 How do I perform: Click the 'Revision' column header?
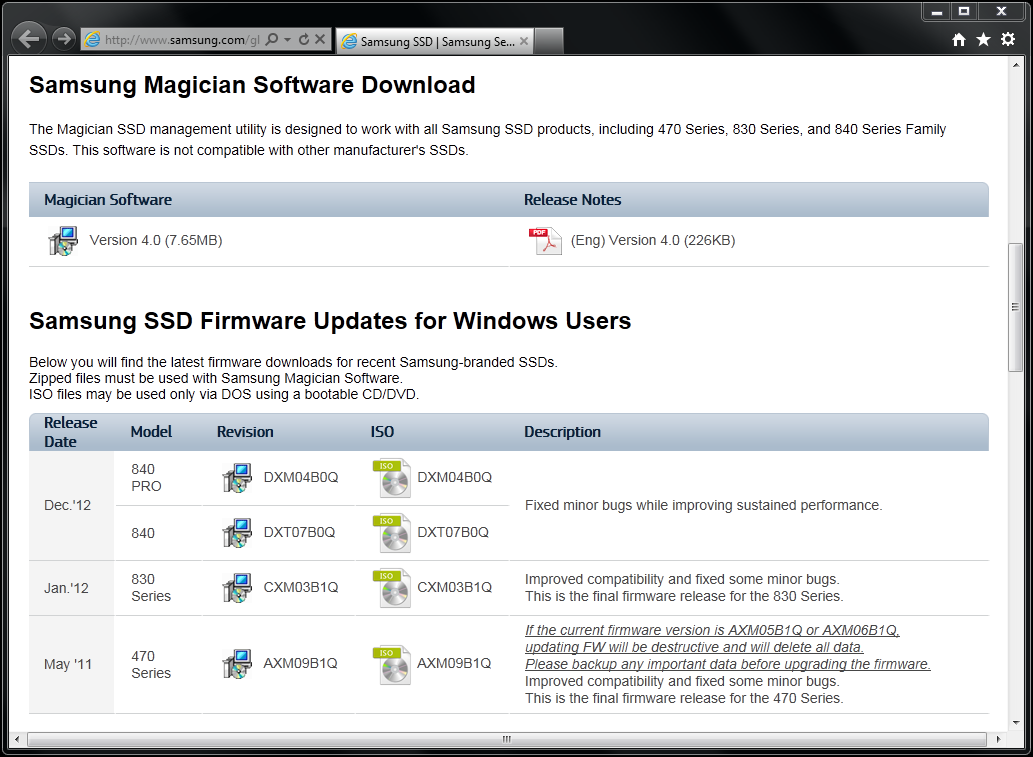coord(245,432)
